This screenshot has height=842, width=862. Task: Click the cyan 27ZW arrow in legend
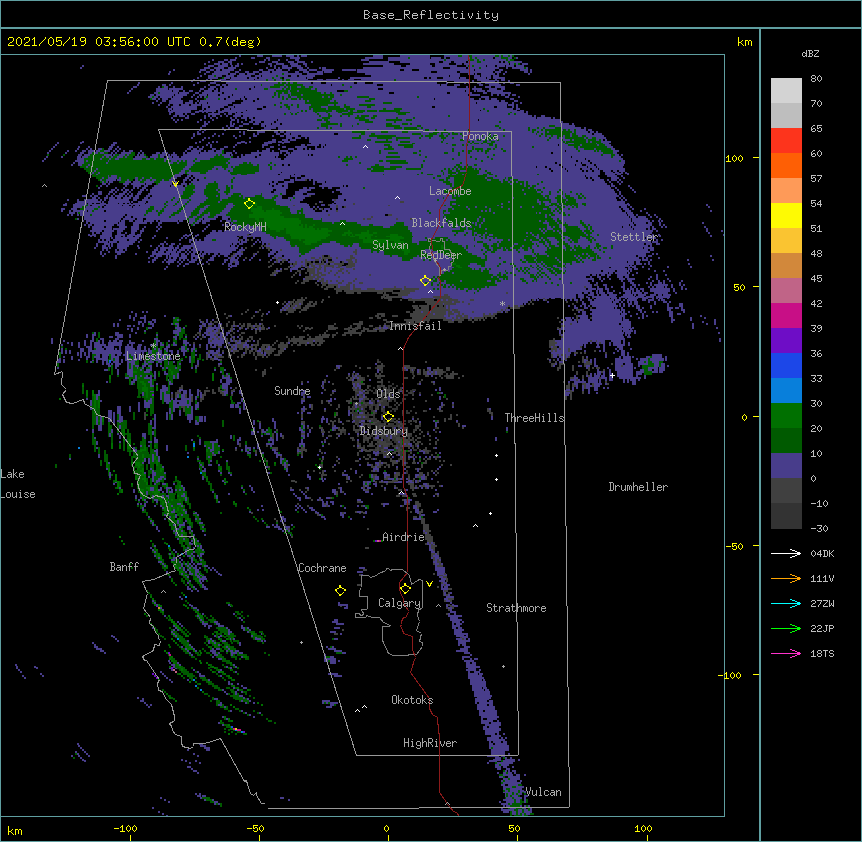pyautogui.click(x=786, y=603)
